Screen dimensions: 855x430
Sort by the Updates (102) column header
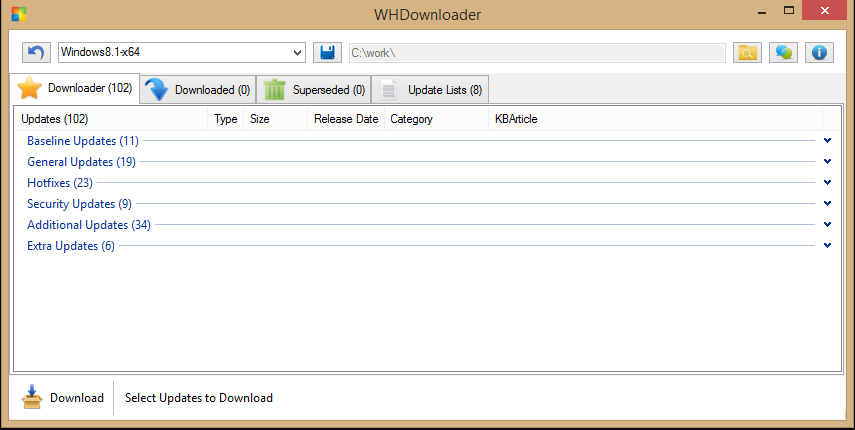tap(111, 119)
